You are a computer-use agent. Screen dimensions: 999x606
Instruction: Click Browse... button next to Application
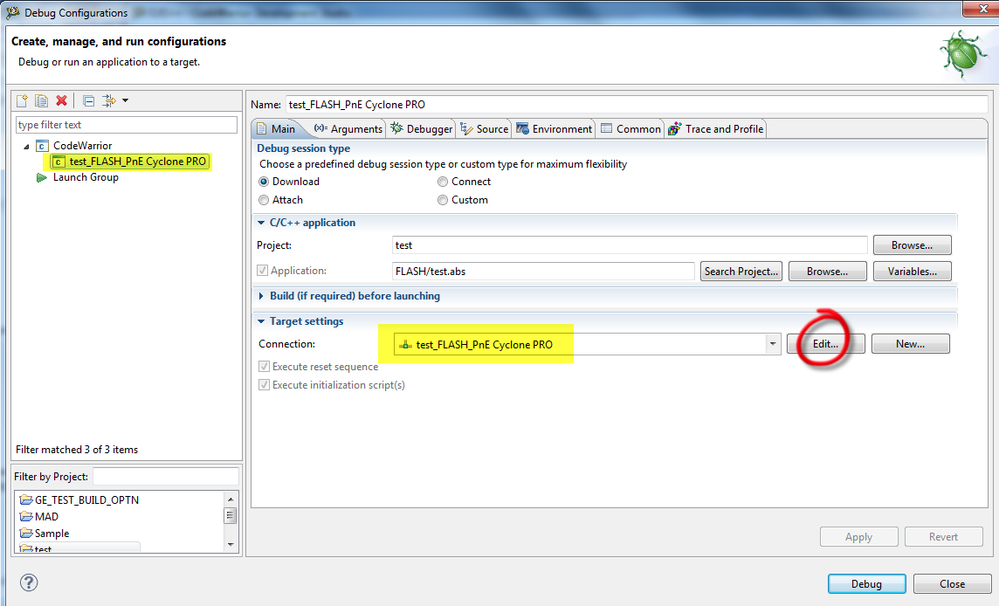[x=827, y=271]
